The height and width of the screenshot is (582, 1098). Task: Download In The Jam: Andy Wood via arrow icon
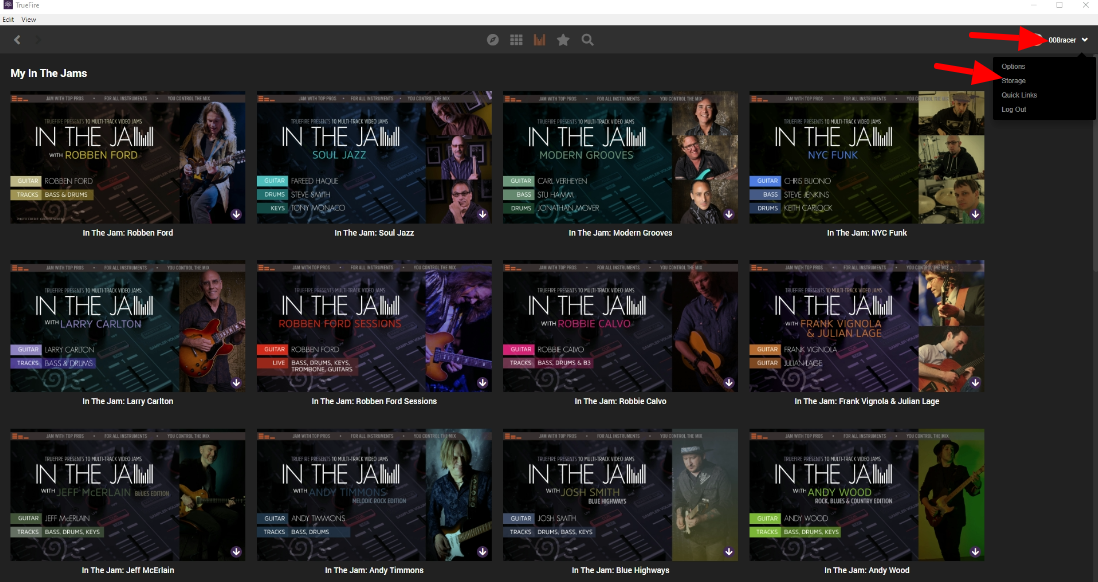(975, 552)
